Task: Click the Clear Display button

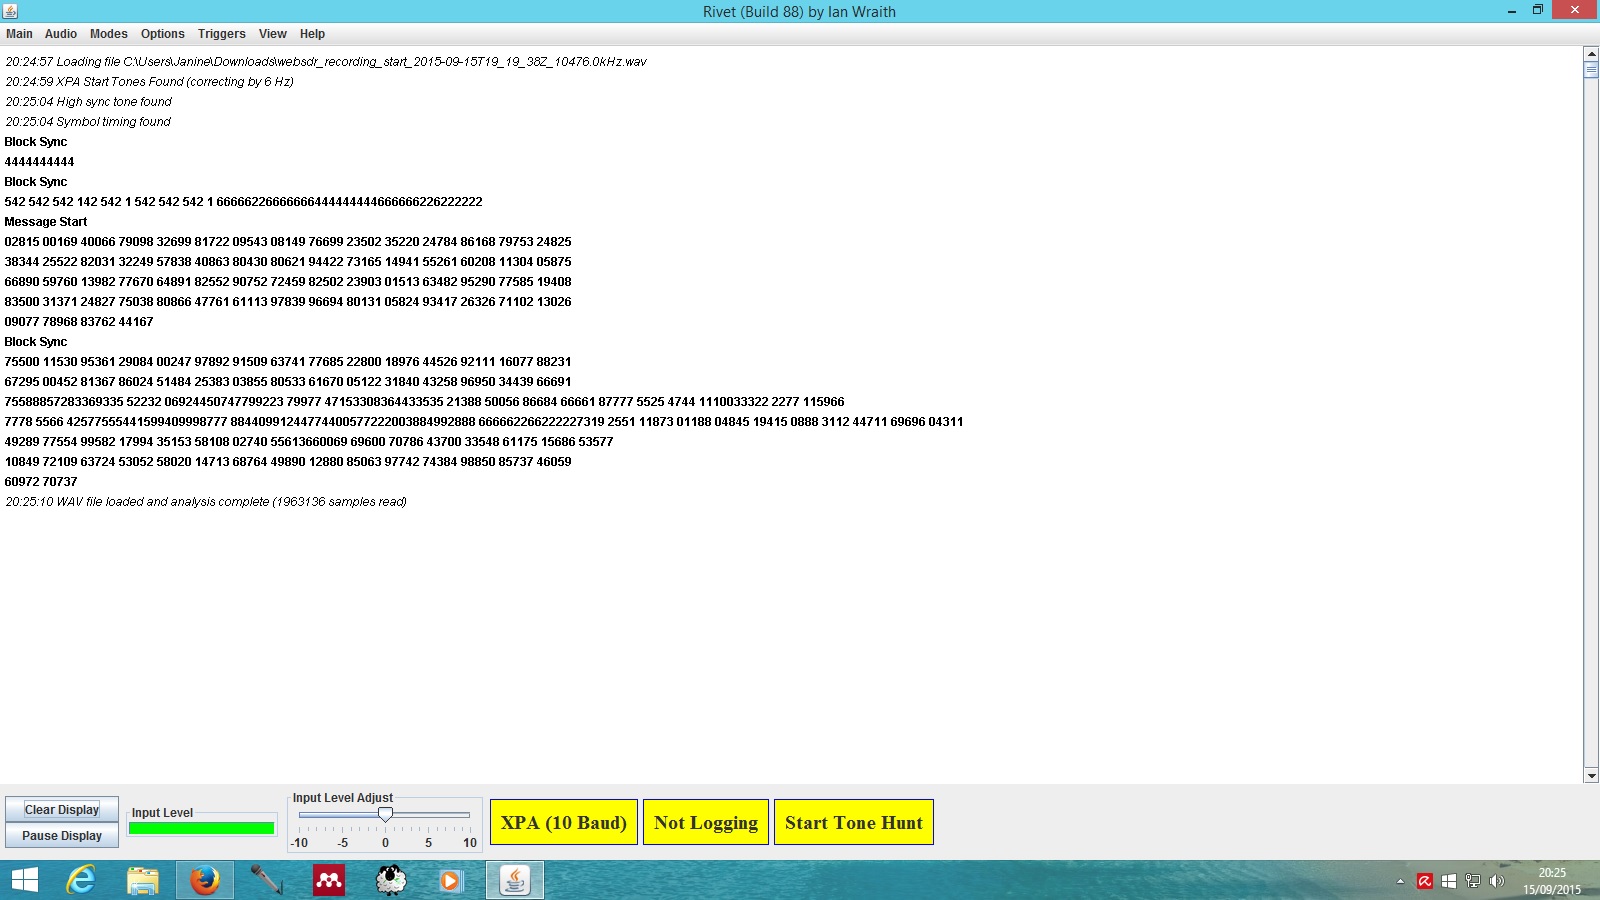Action: pyautogui.click(x=62, y=810)
